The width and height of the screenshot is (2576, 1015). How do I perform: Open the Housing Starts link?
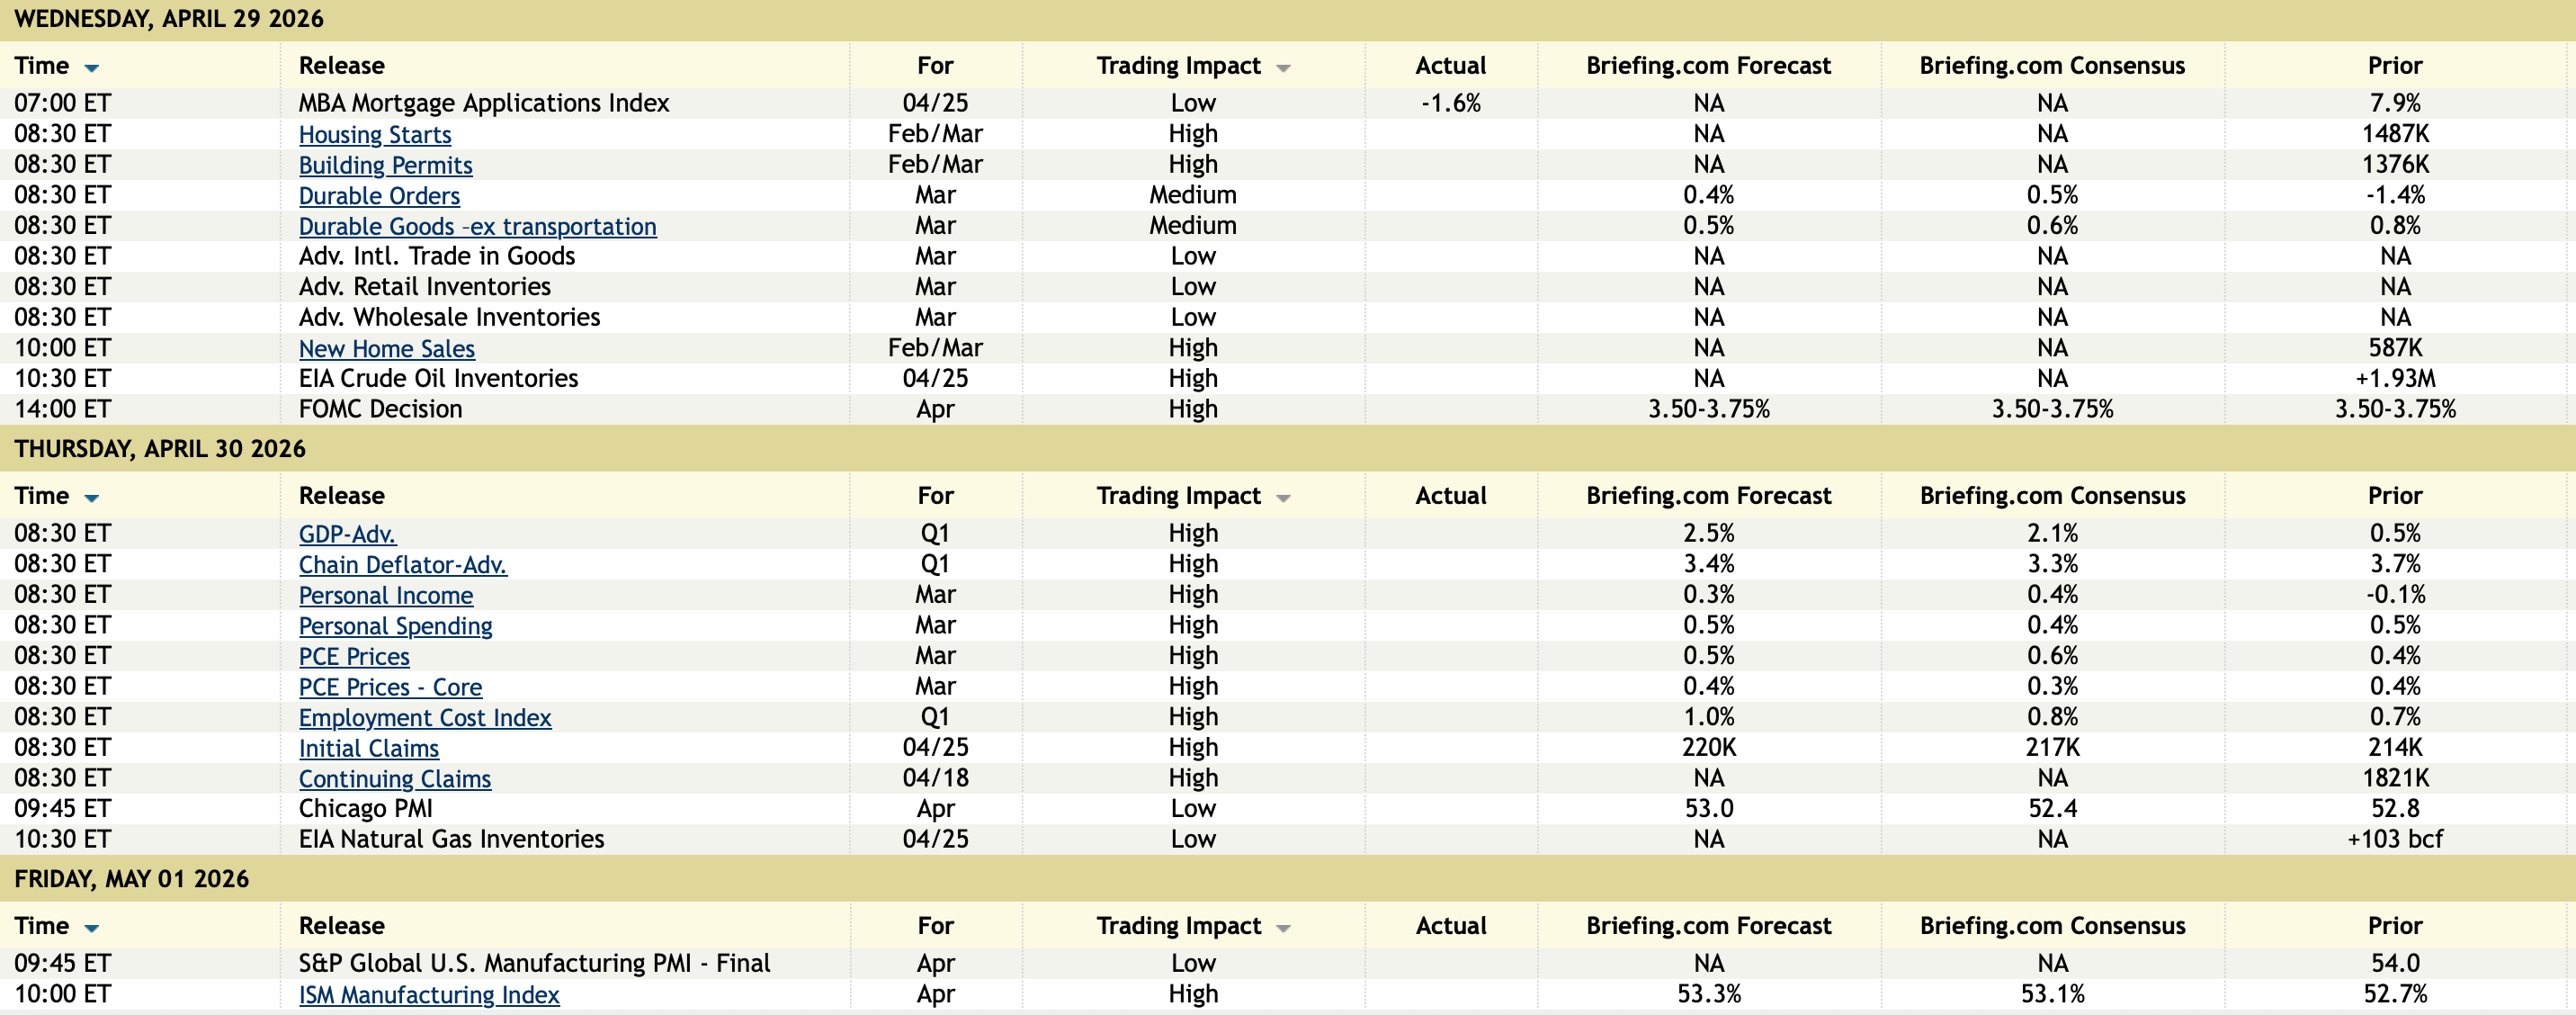375,134
